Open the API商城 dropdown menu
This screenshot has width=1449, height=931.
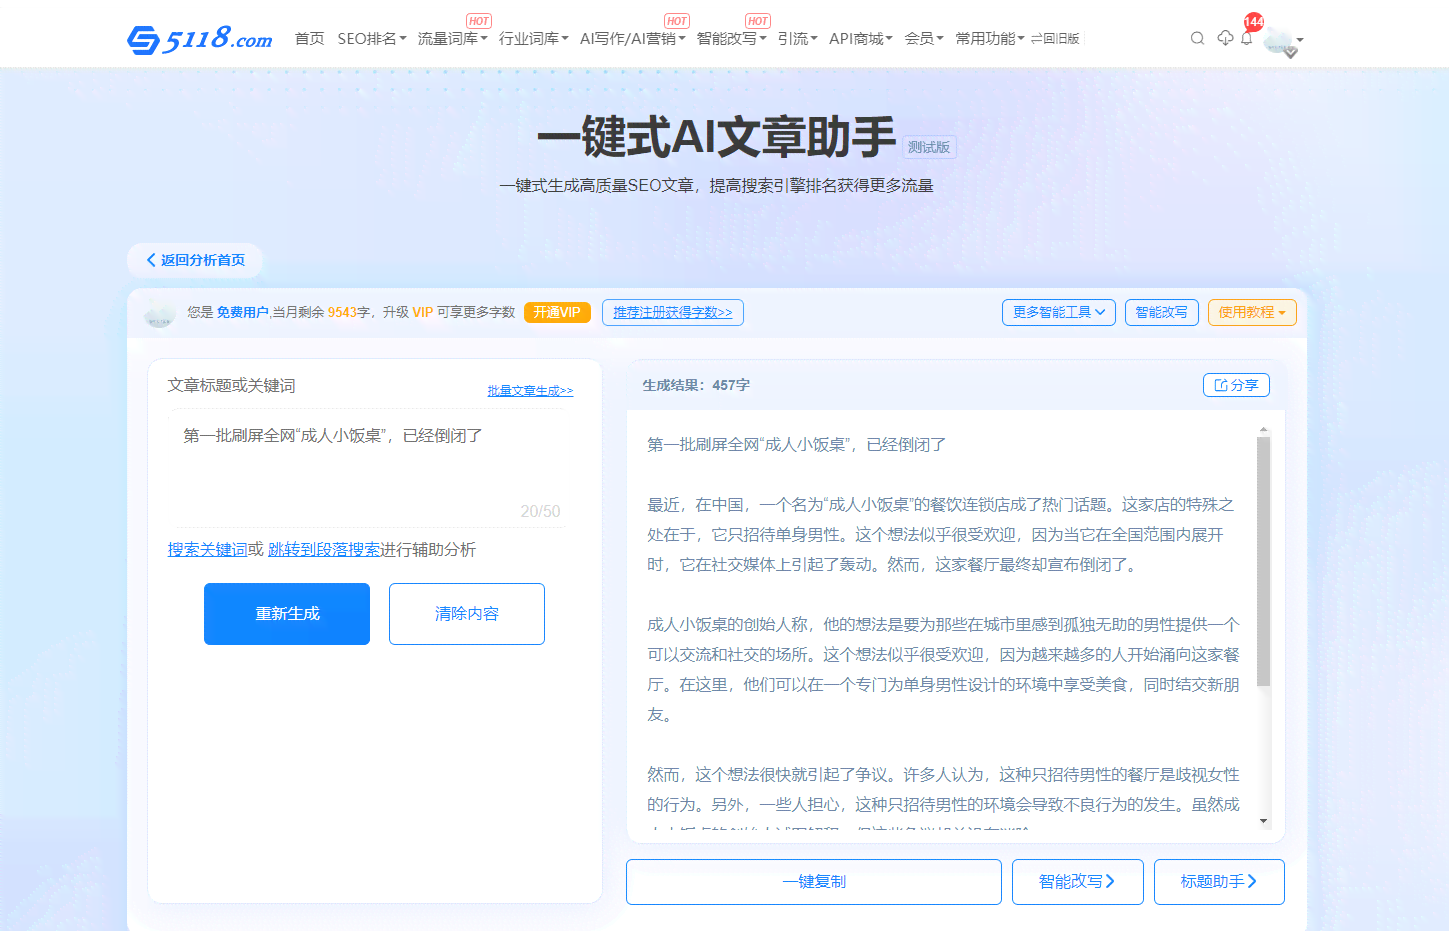coord(860,38)
